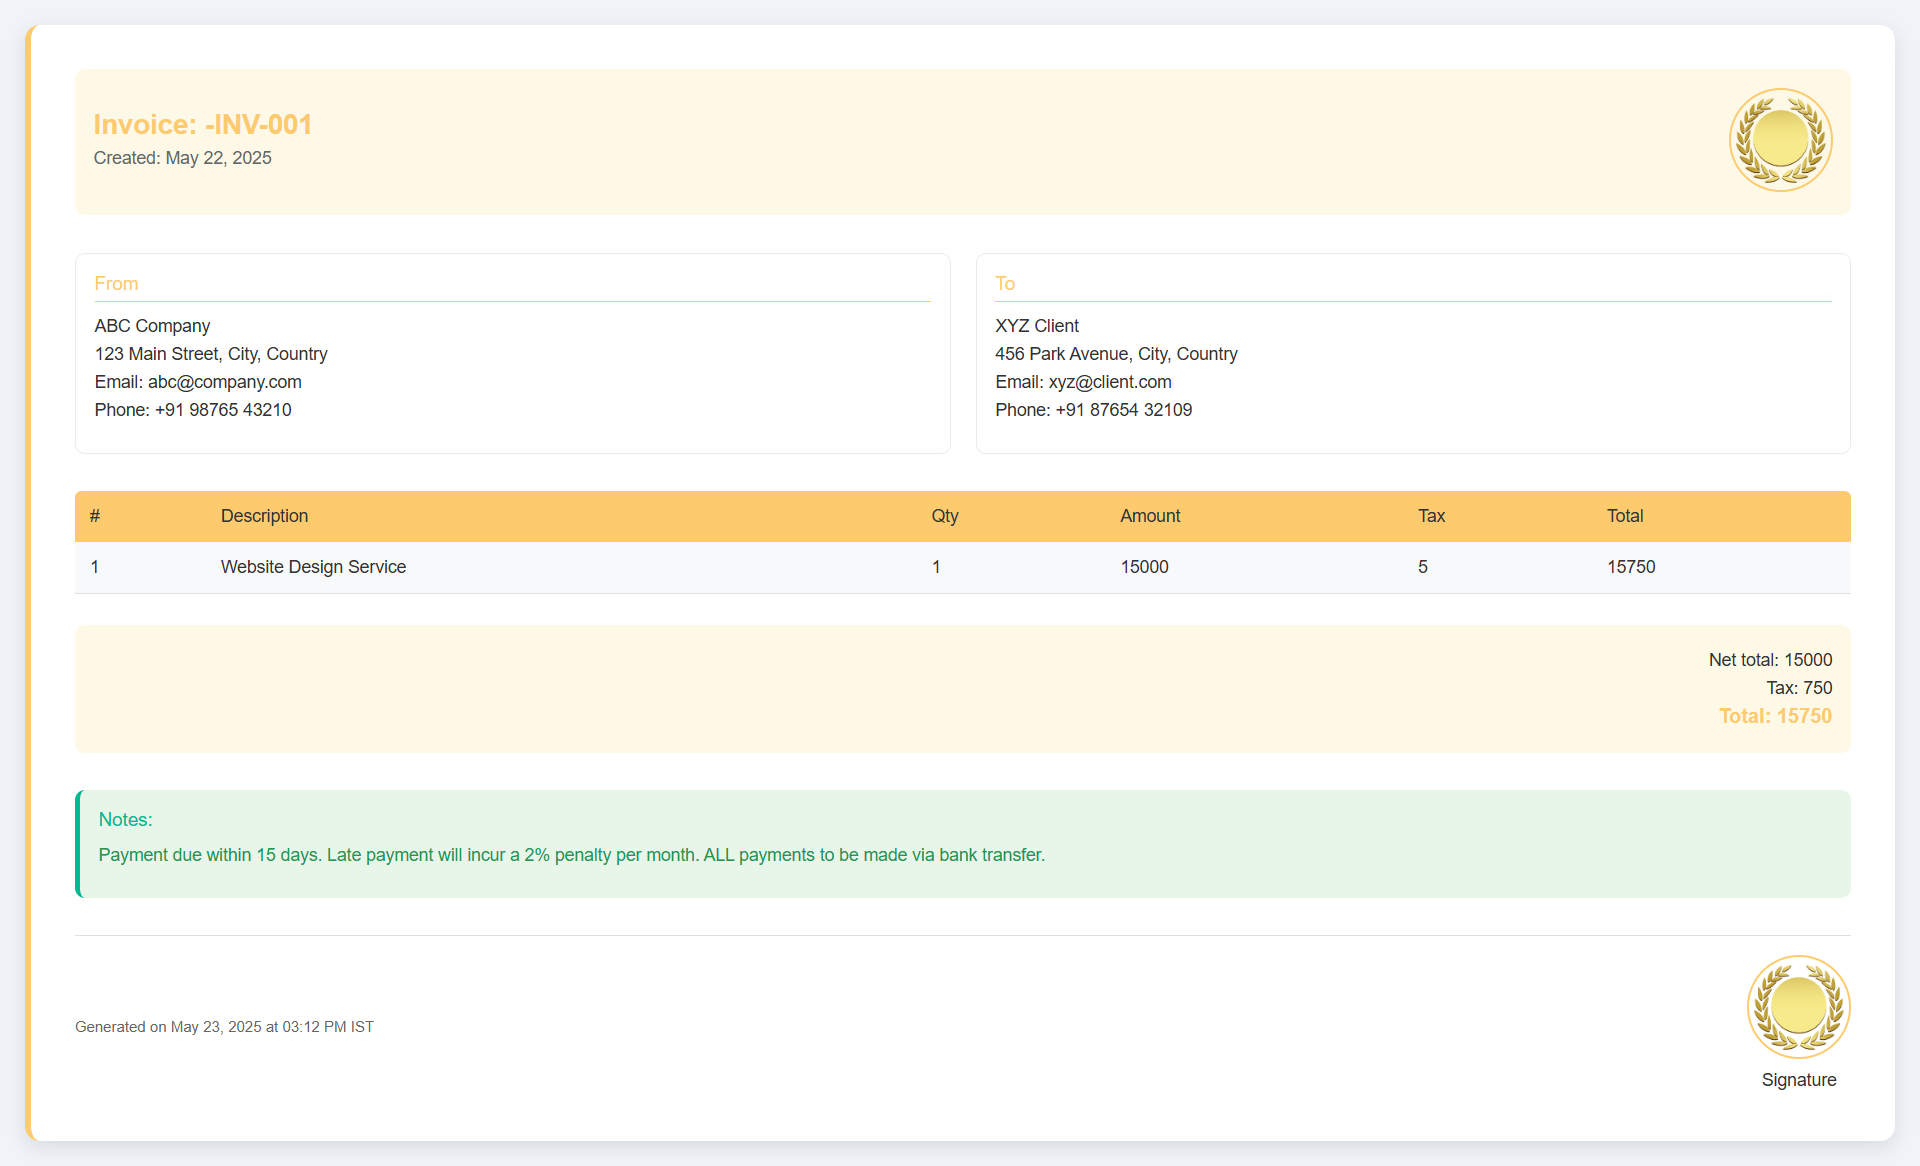Click the Signature label below seal

coord(1798,1080)
